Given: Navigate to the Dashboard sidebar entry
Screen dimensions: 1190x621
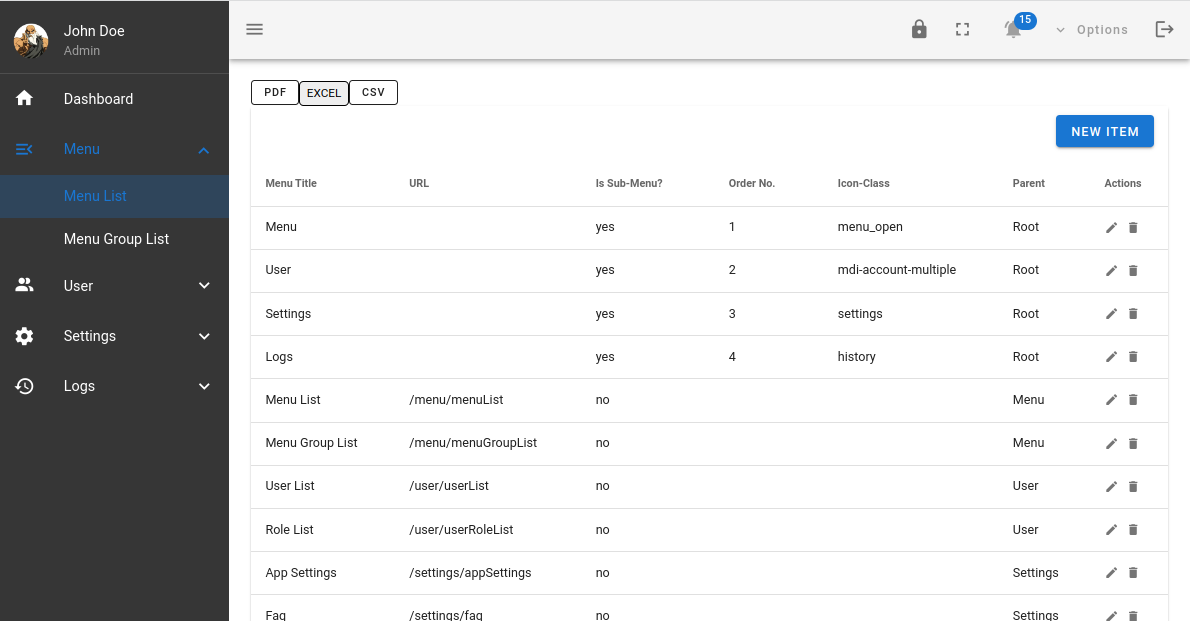Looking at the screenshot, I should tap(98, 98).
